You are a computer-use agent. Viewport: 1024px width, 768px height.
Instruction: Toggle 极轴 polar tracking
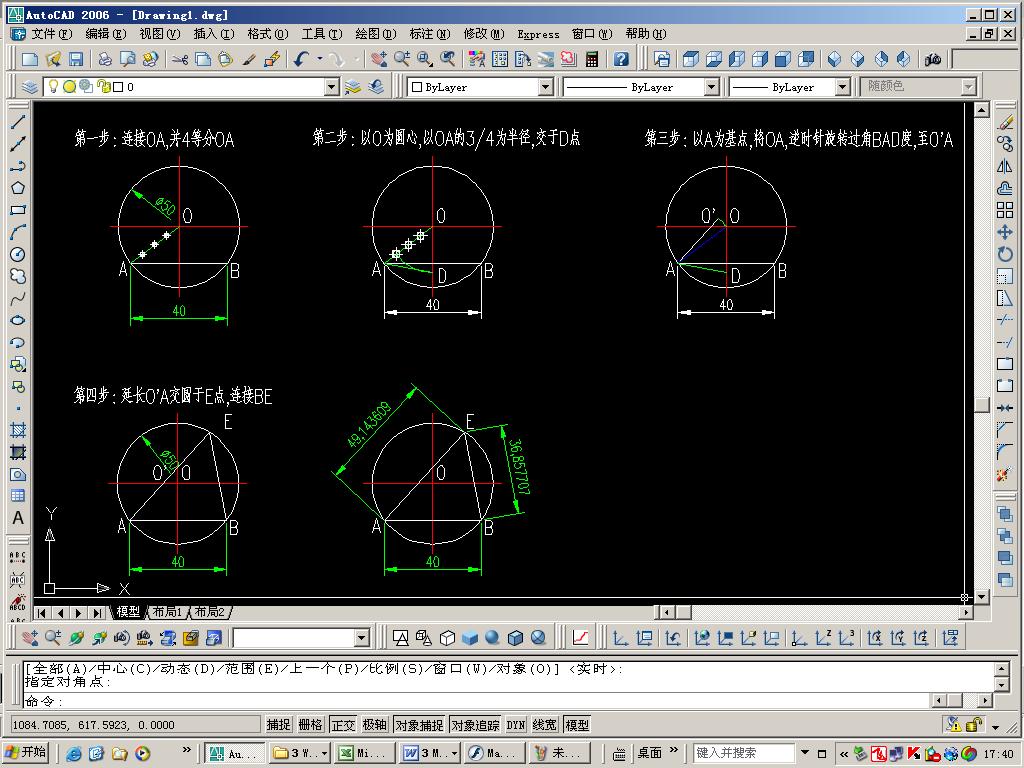(x=375, y=724)
